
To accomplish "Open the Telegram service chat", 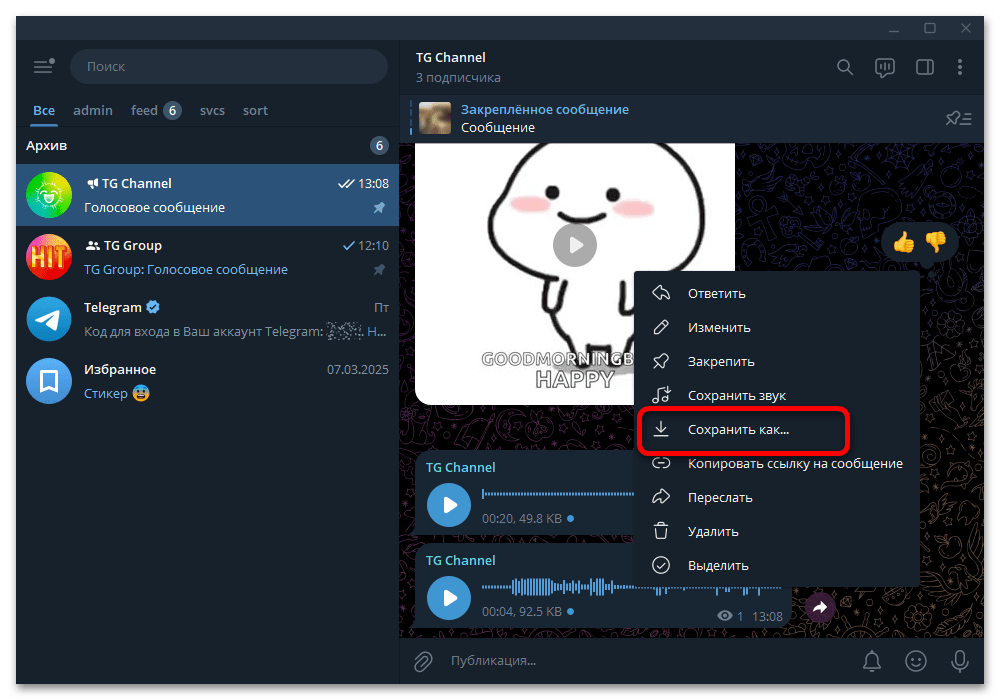I will 207,319.
